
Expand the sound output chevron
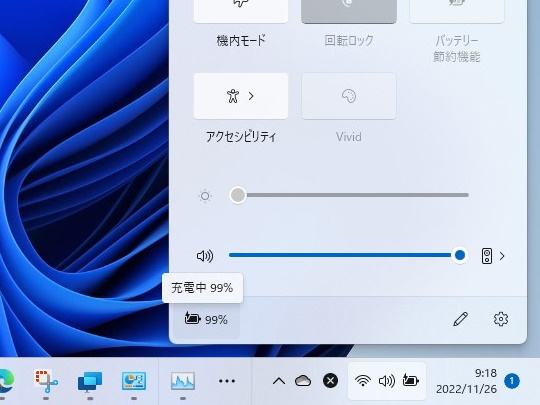[502, 256]
